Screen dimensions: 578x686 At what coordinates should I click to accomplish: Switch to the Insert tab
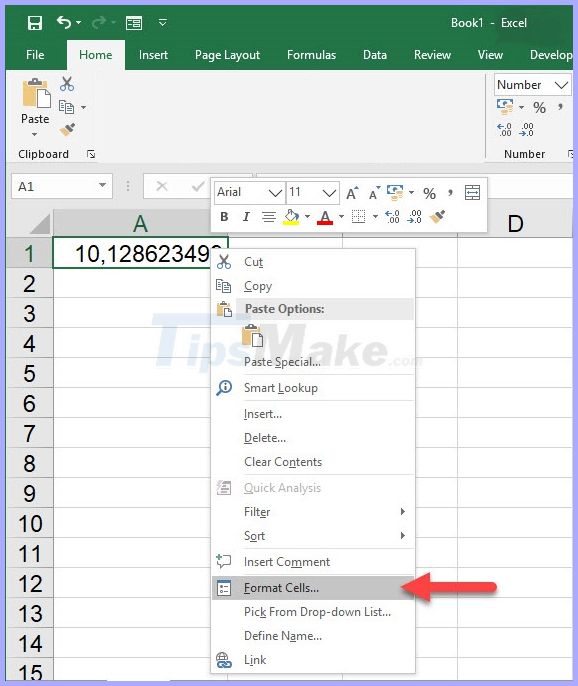click(x=153, y=55)
